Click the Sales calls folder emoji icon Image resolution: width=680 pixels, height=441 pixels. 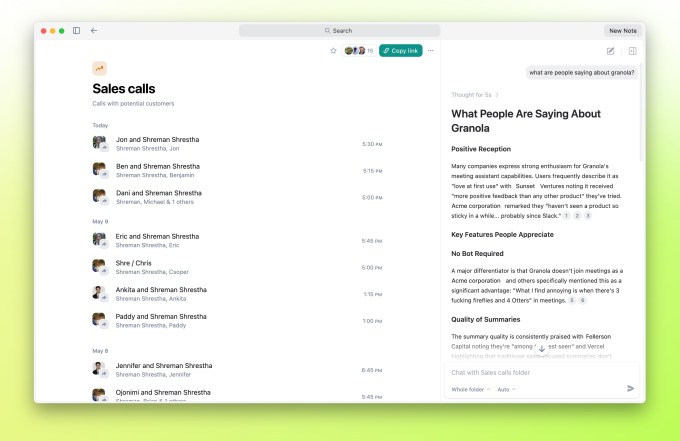click(x=100, y=68)
